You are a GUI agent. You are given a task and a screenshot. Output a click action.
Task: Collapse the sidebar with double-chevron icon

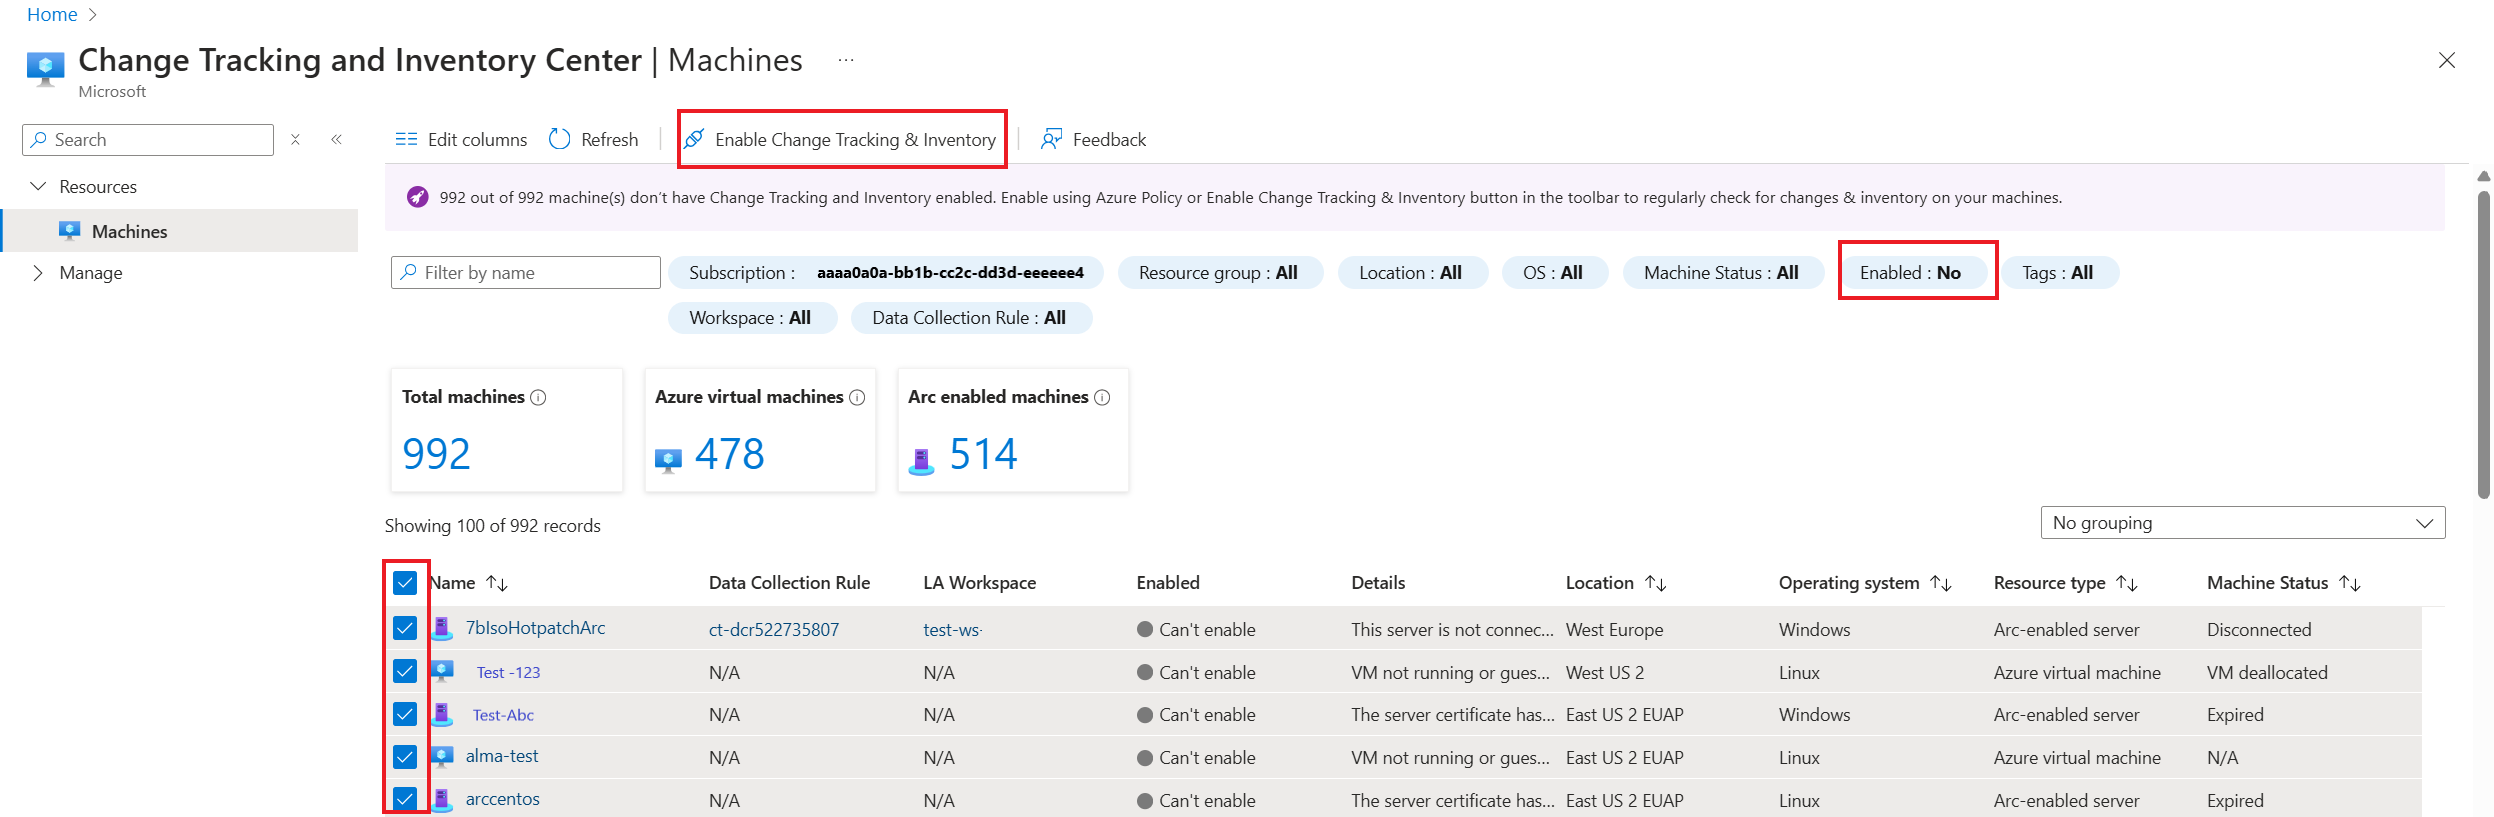337,139
